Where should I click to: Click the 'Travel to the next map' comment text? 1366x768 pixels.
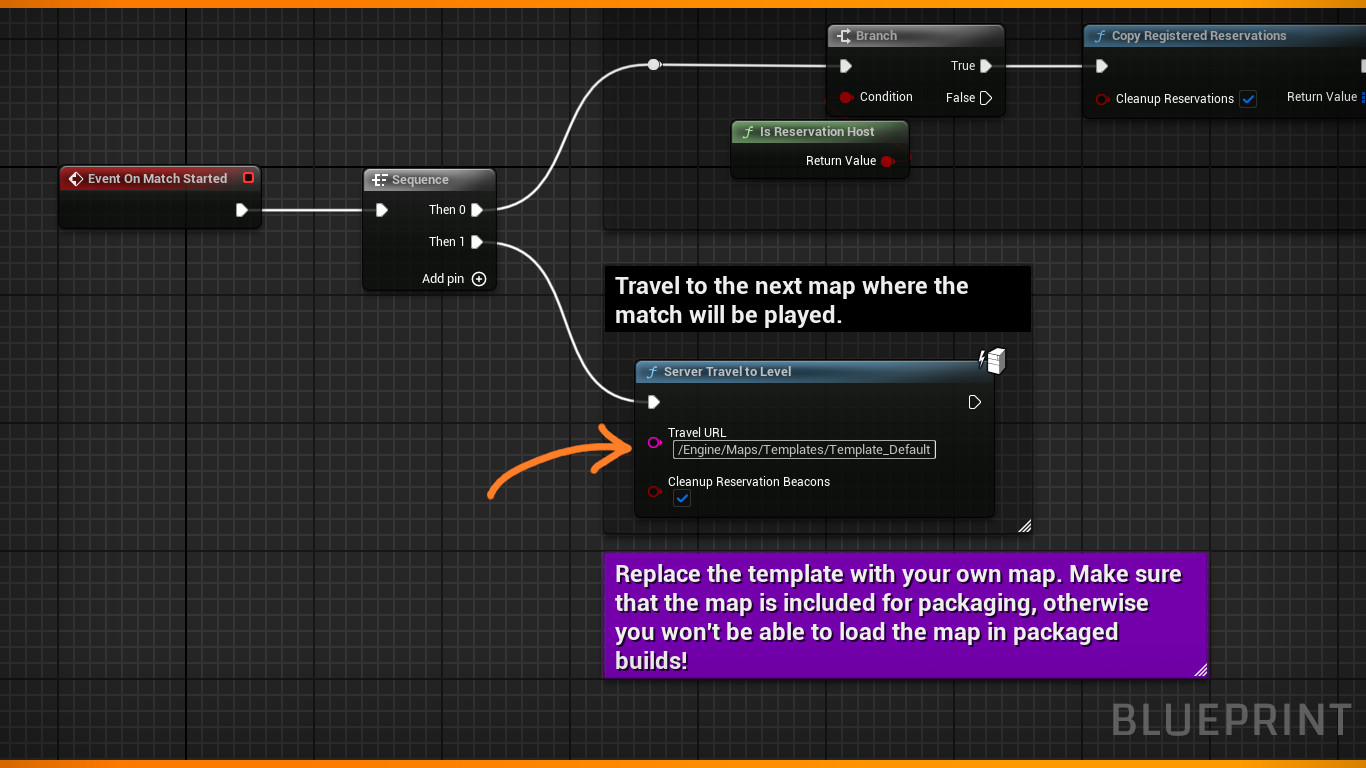[x=792, y=300]
